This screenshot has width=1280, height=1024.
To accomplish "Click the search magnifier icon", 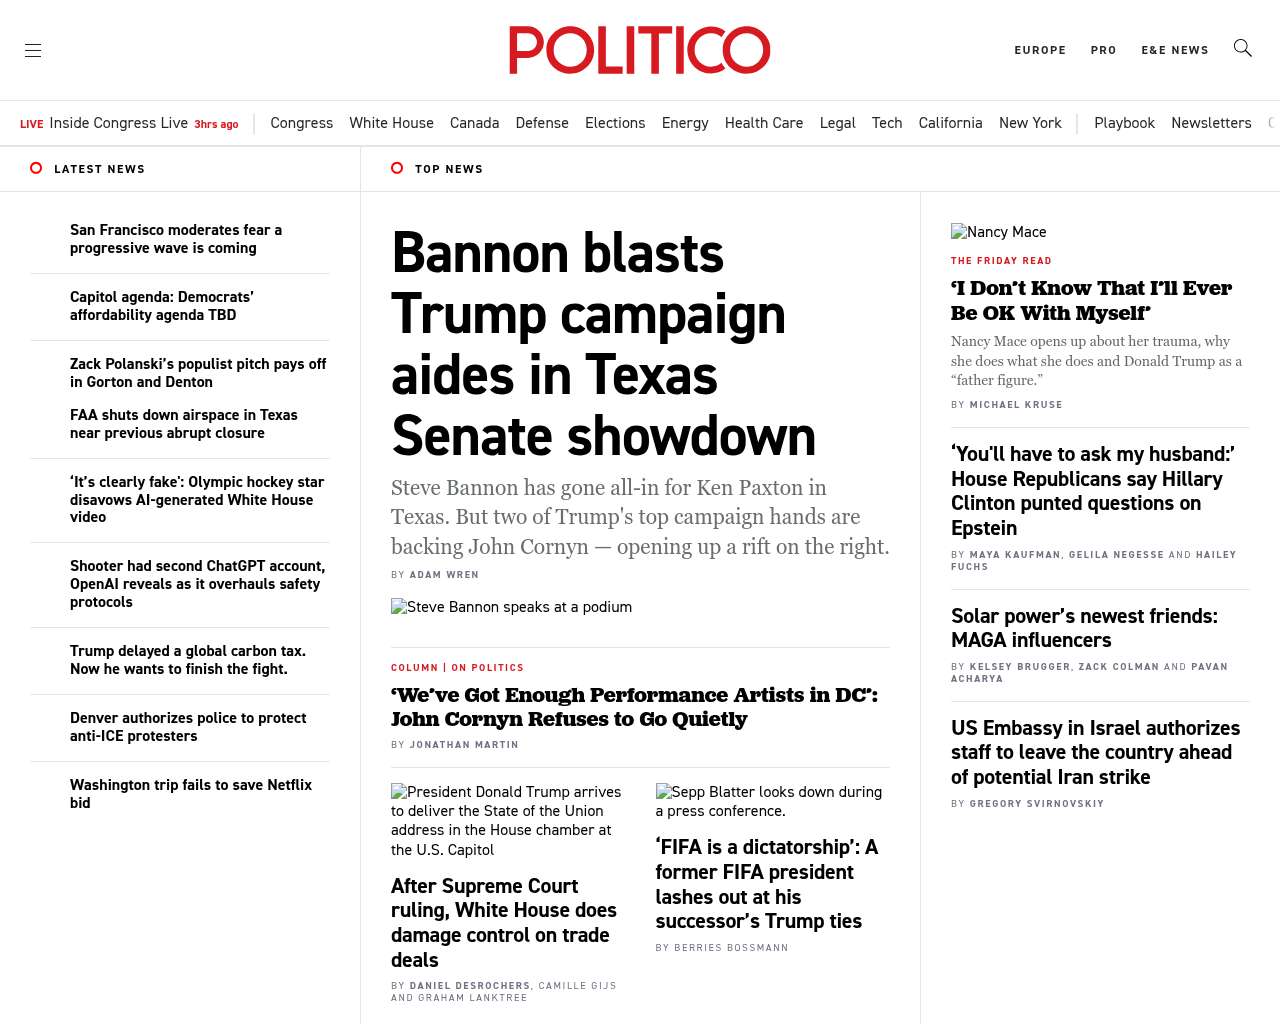I will click(1243, 48).
